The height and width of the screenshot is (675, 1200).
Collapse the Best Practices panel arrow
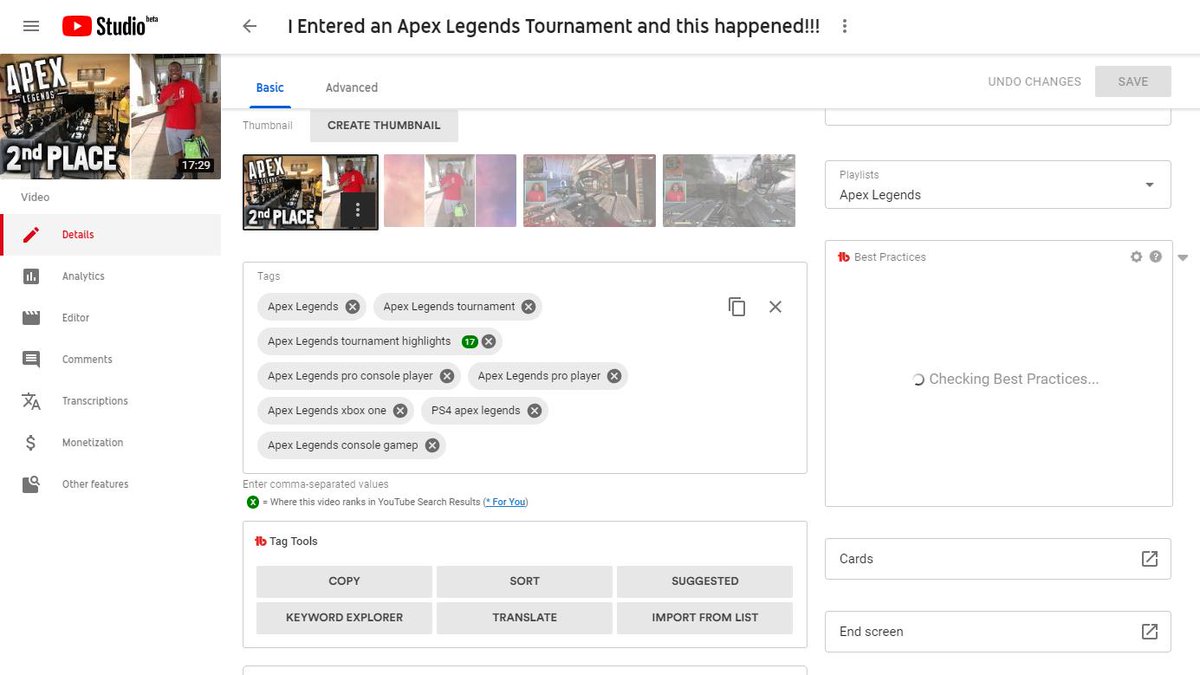1183,258
